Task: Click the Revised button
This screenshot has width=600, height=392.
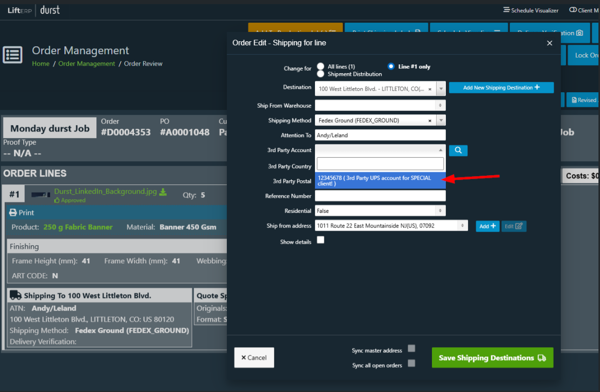Action: [x=583, y=100]
